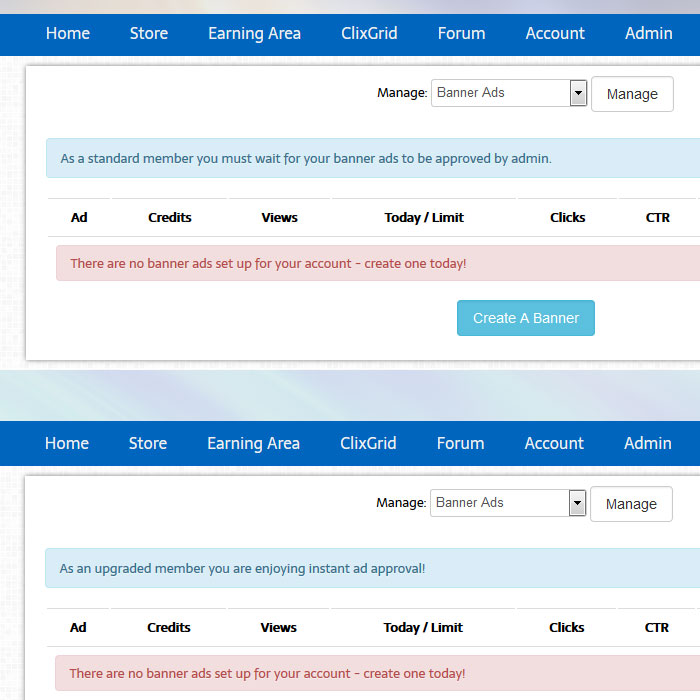
Task: Open Earning Area in the lower navigation bar
Action: [x=254, y=444]
